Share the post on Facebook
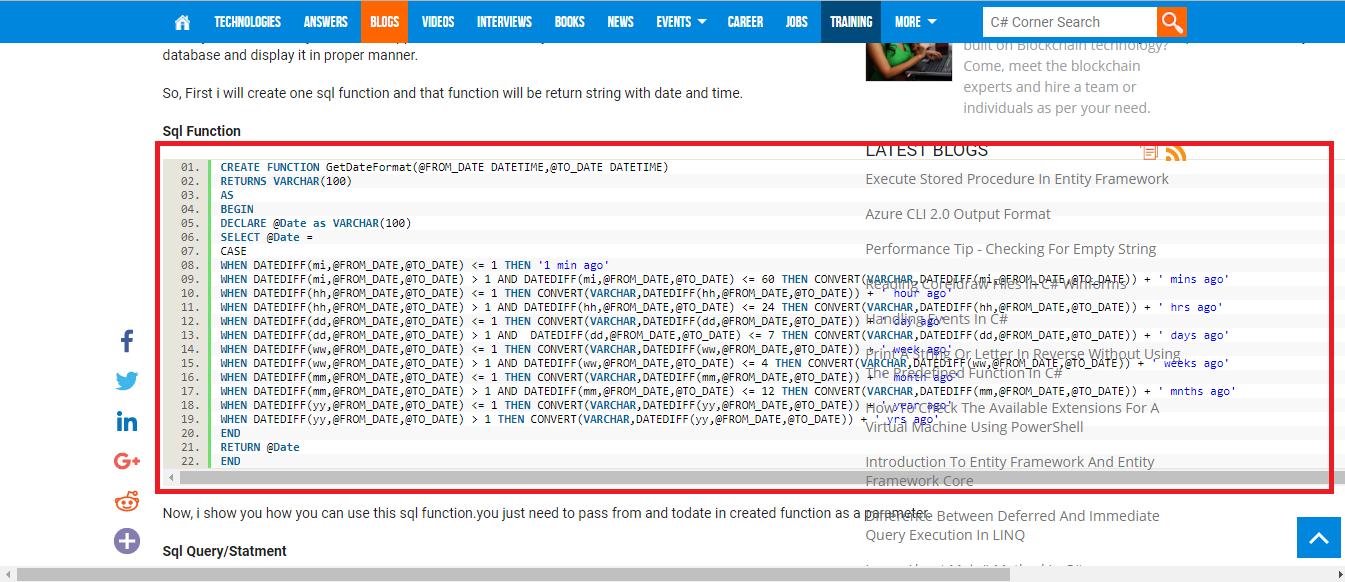Image resolution: width=1345 pixels, height=582 pixels. pyautogui.click(x=127, y=342)
